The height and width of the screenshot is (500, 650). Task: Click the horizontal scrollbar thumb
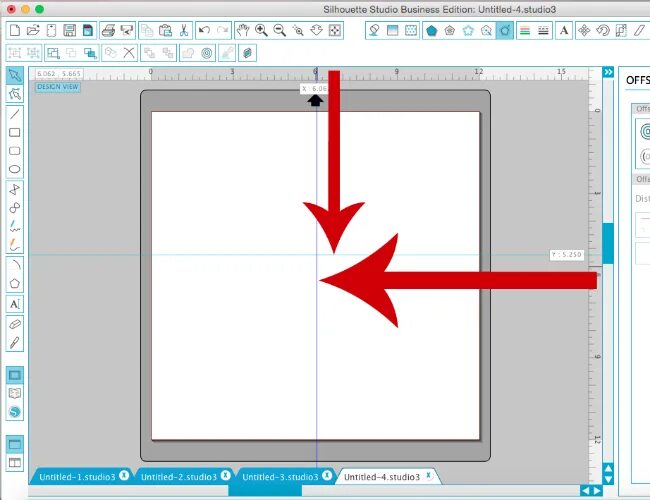[265, 491]
